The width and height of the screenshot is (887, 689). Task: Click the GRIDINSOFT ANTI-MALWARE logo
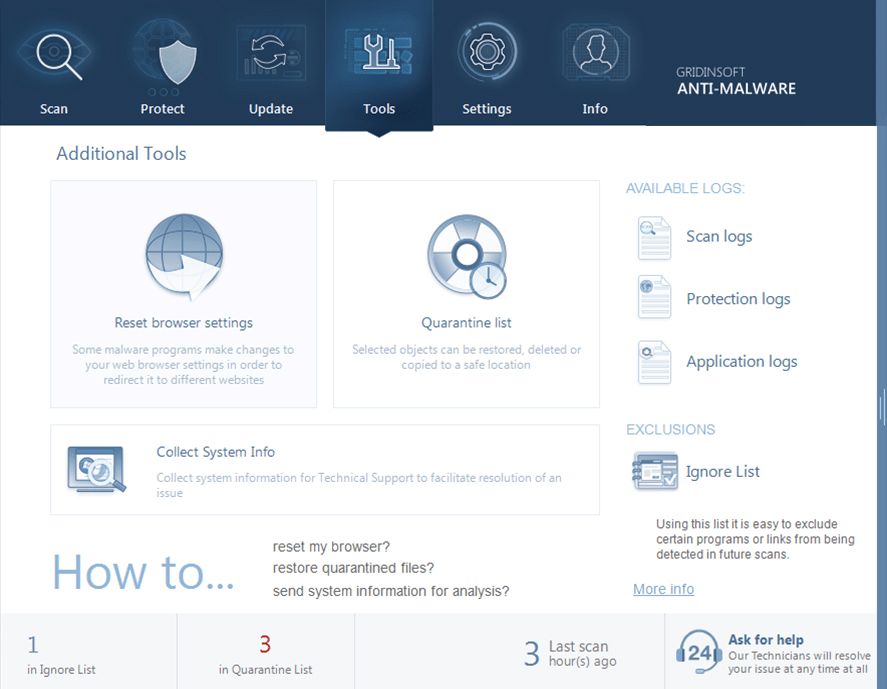coord(737,81)
